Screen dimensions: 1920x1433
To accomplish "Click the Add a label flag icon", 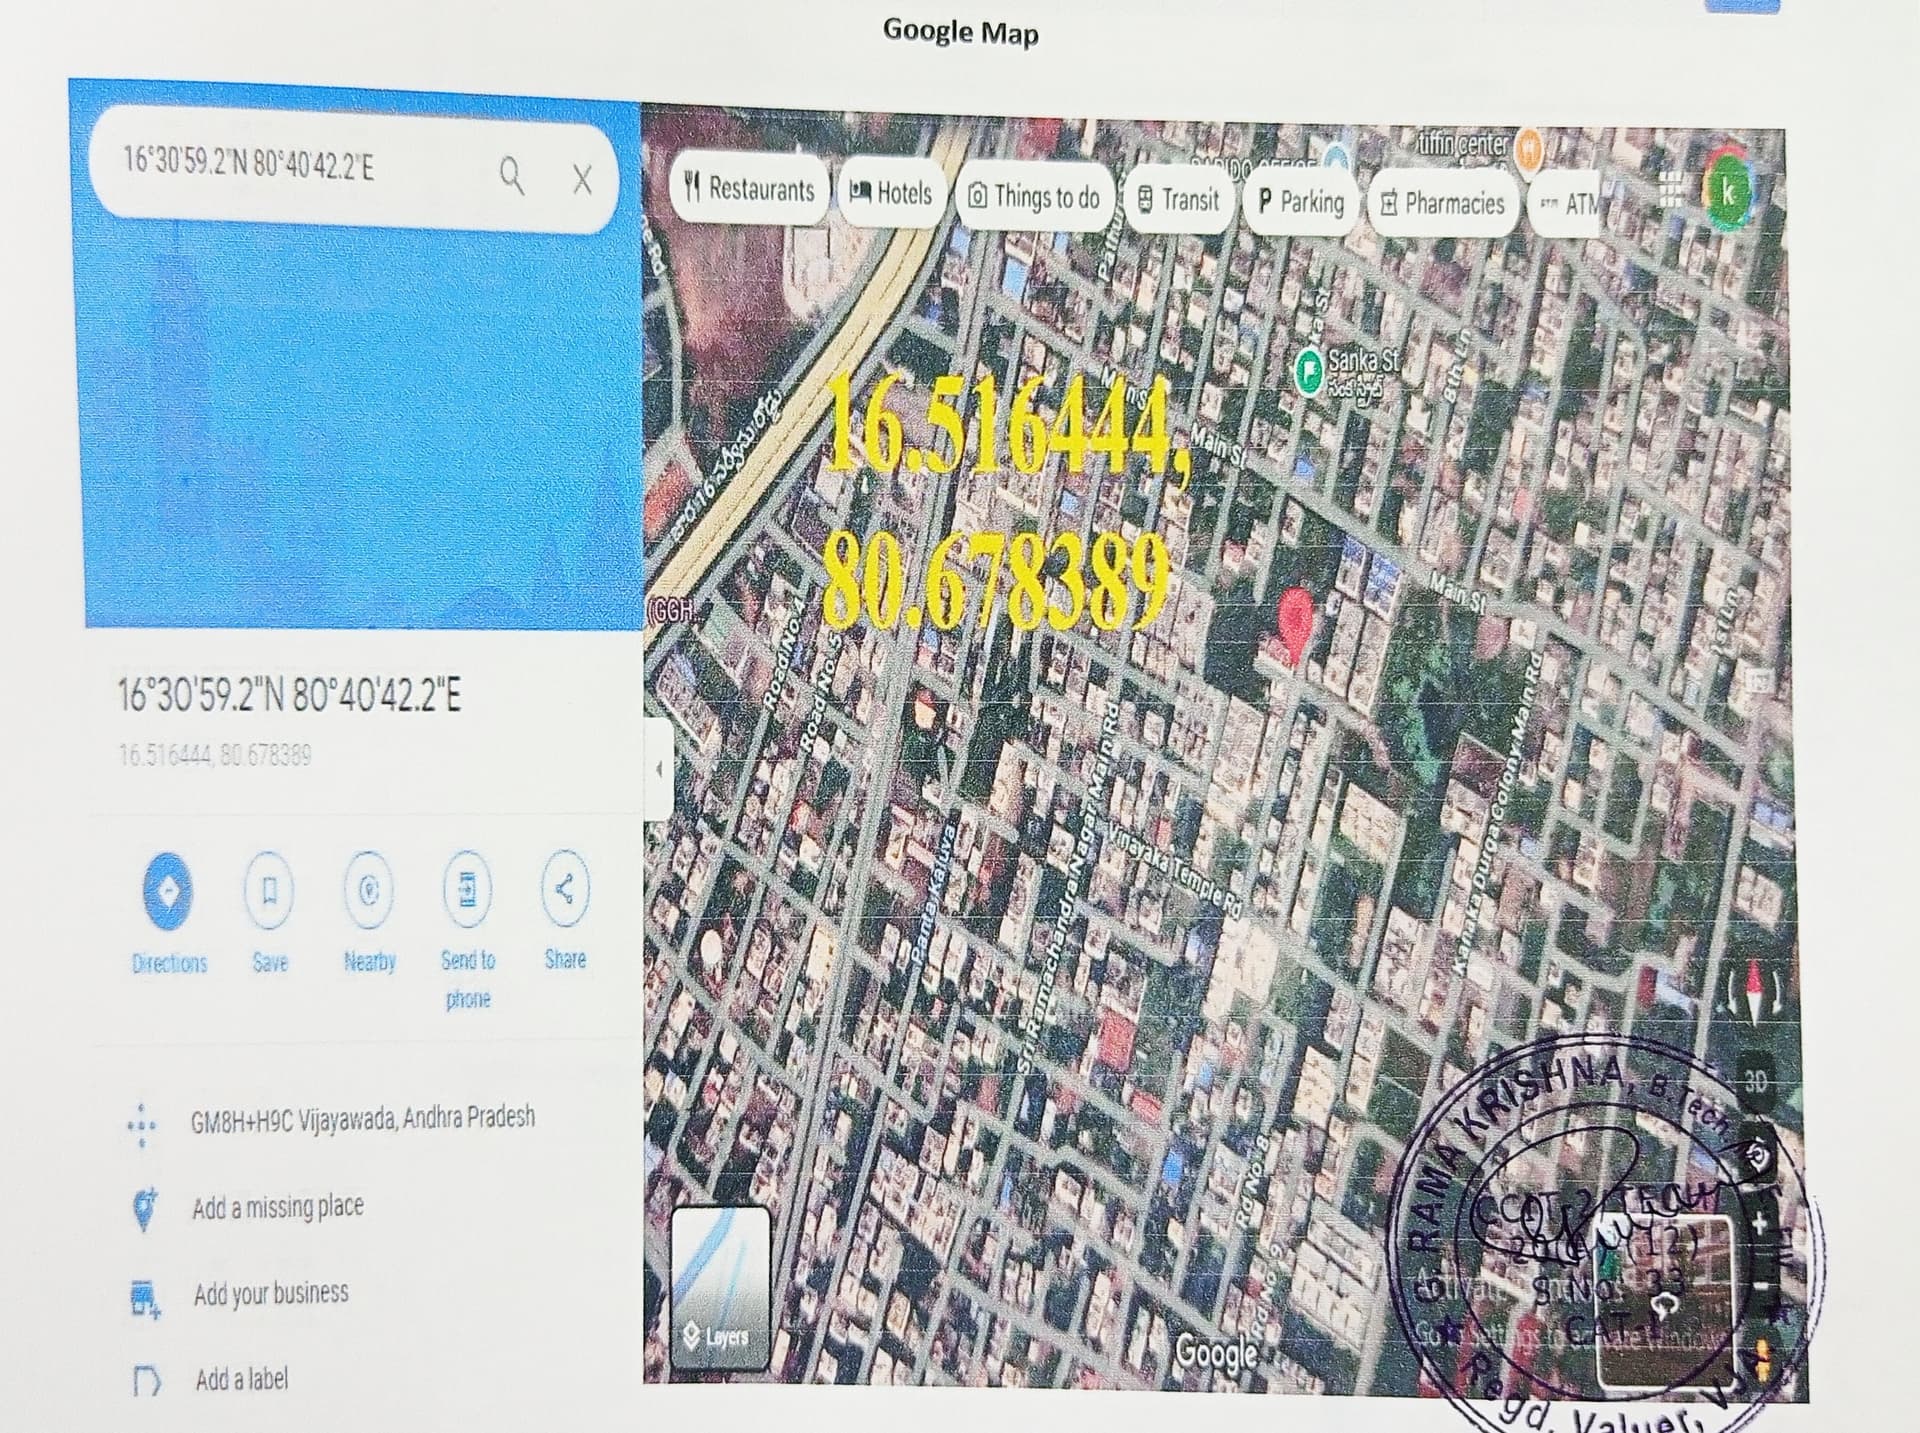I will 146,1382.
